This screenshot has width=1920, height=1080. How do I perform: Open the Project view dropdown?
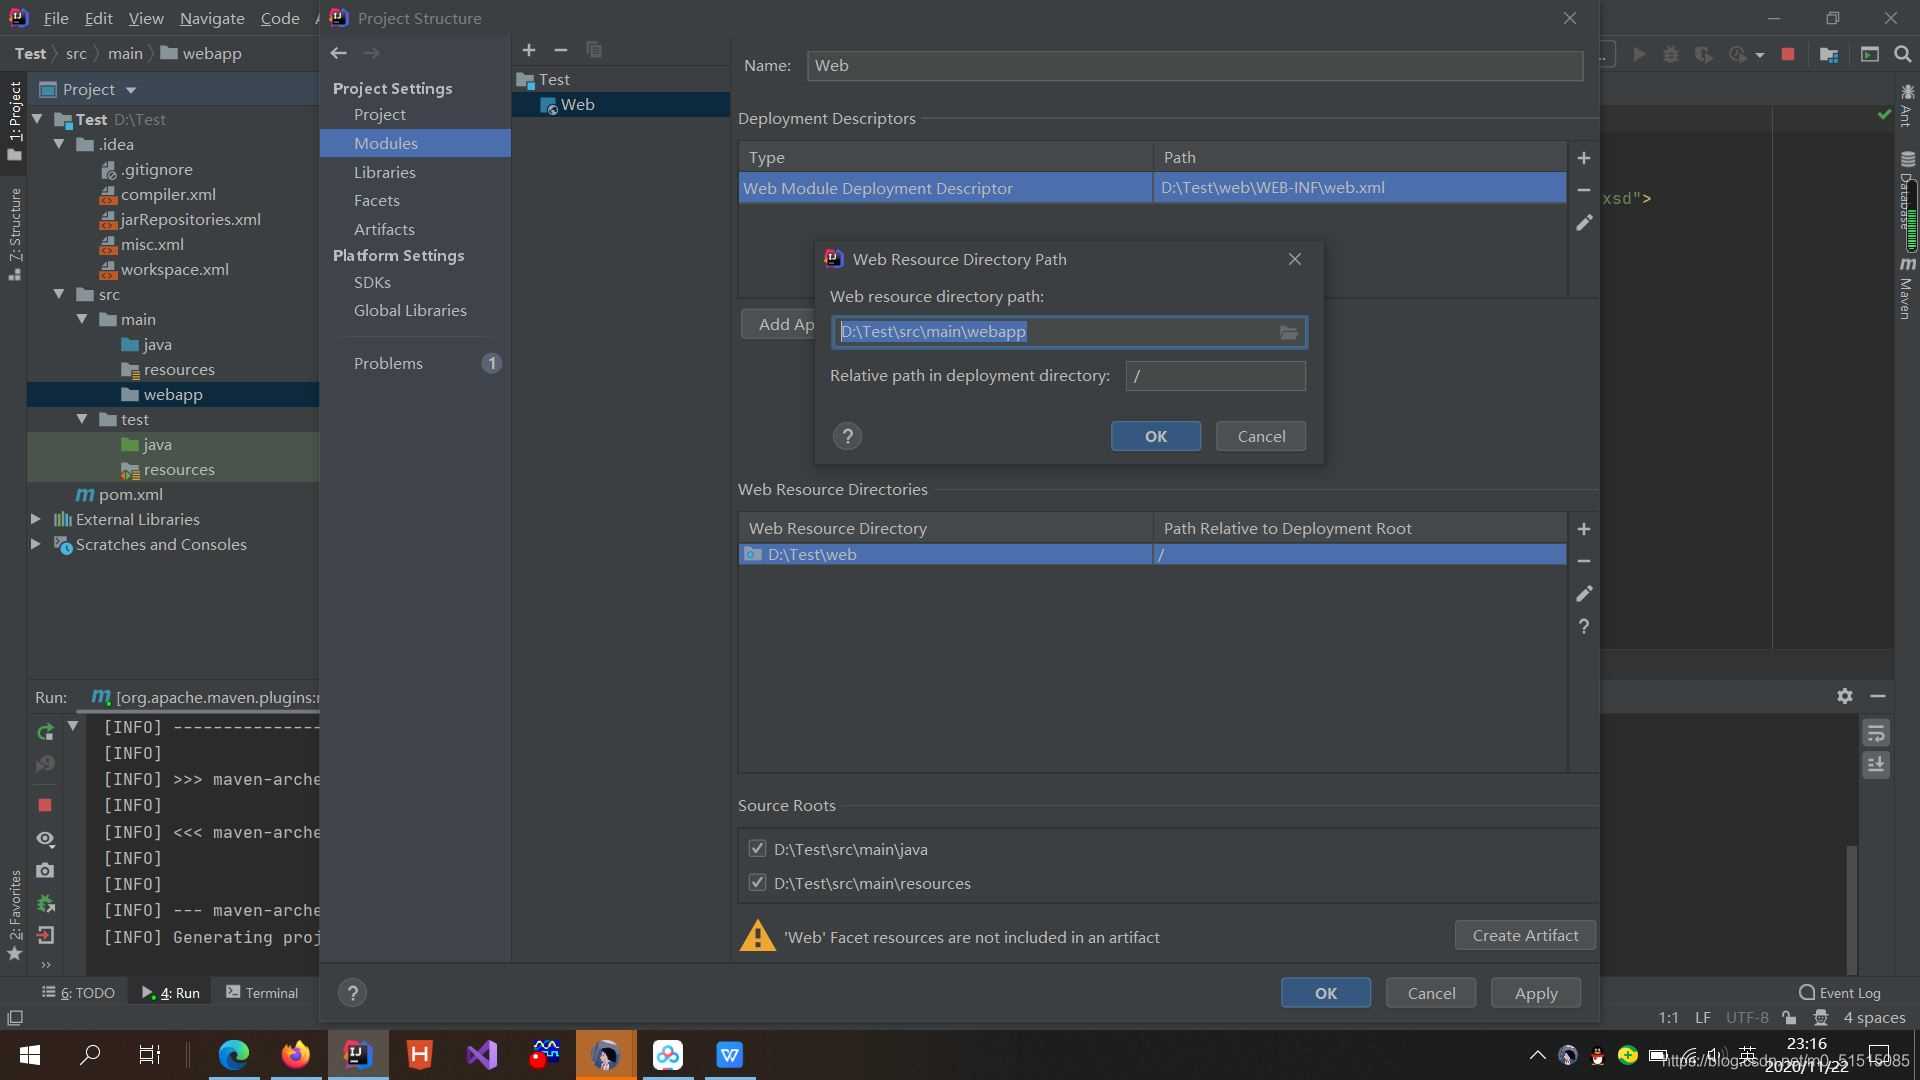(x=131, y=89)
